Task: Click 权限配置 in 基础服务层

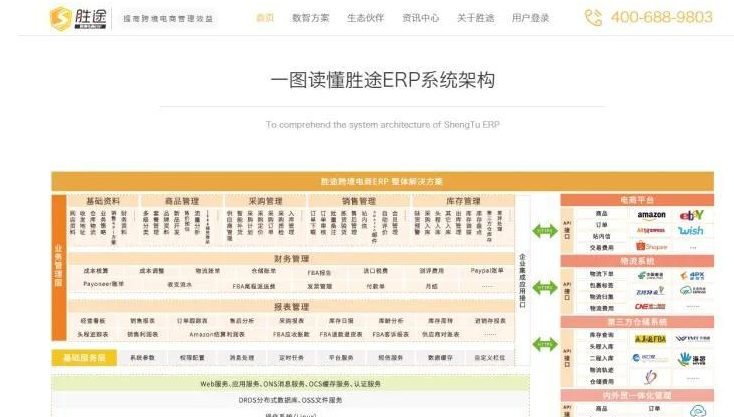Action: click(192, 358)
